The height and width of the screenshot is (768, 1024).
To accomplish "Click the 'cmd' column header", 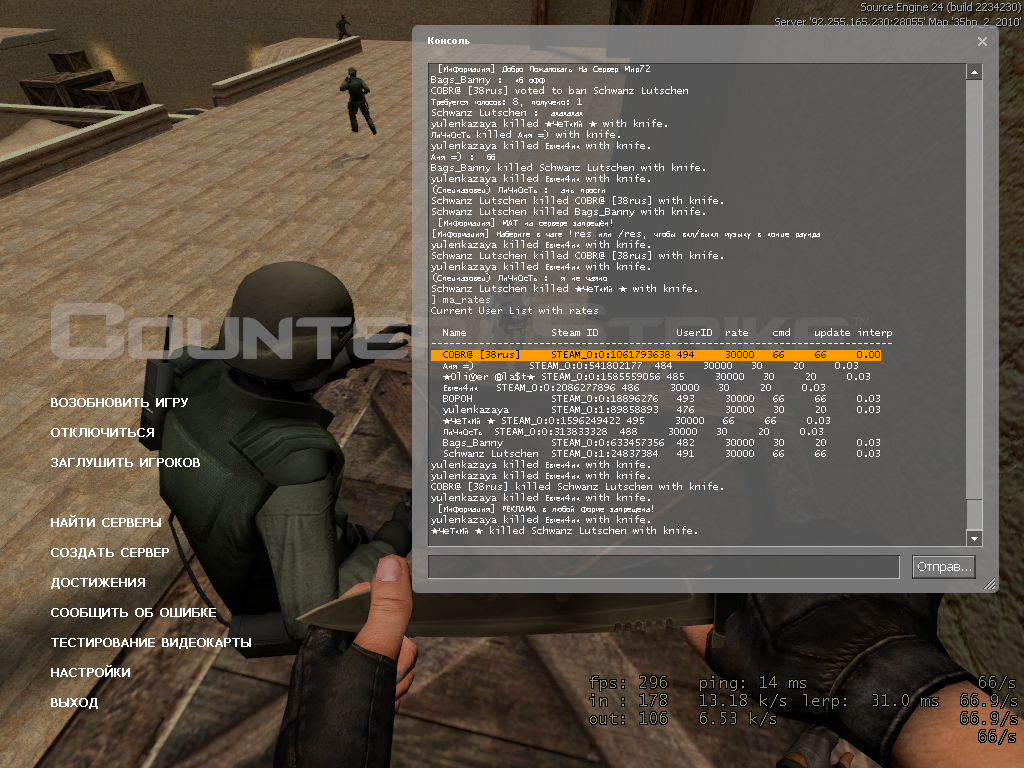I will pos(781,332).
